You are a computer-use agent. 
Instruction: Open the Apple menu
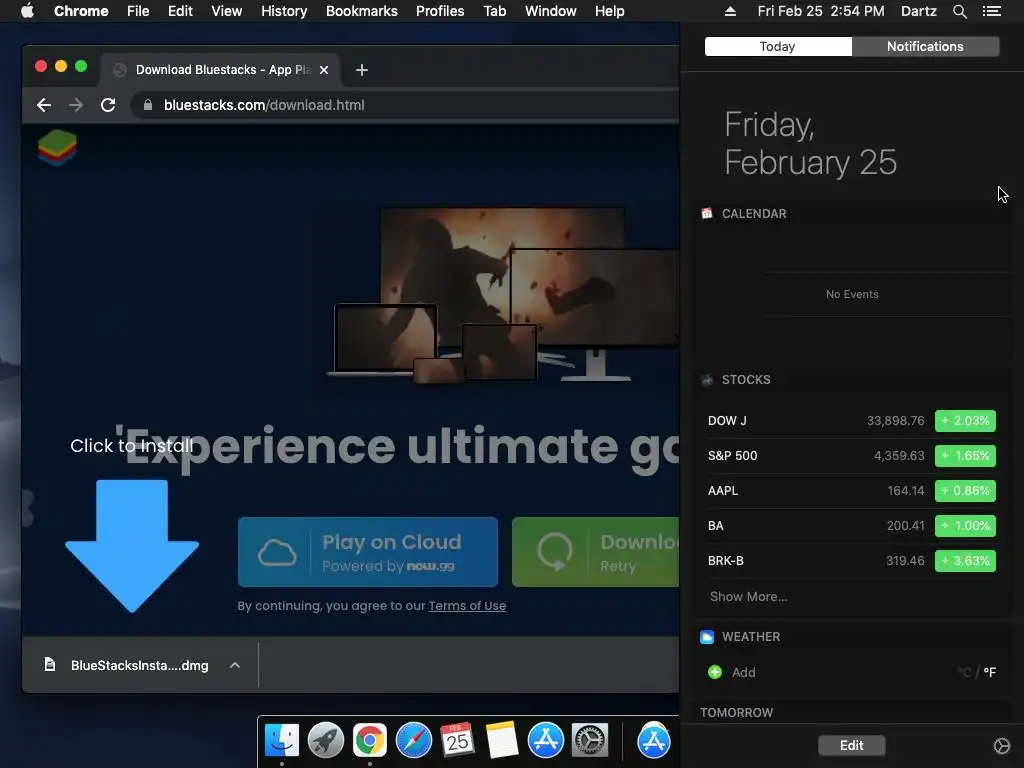tap(27, 11)
